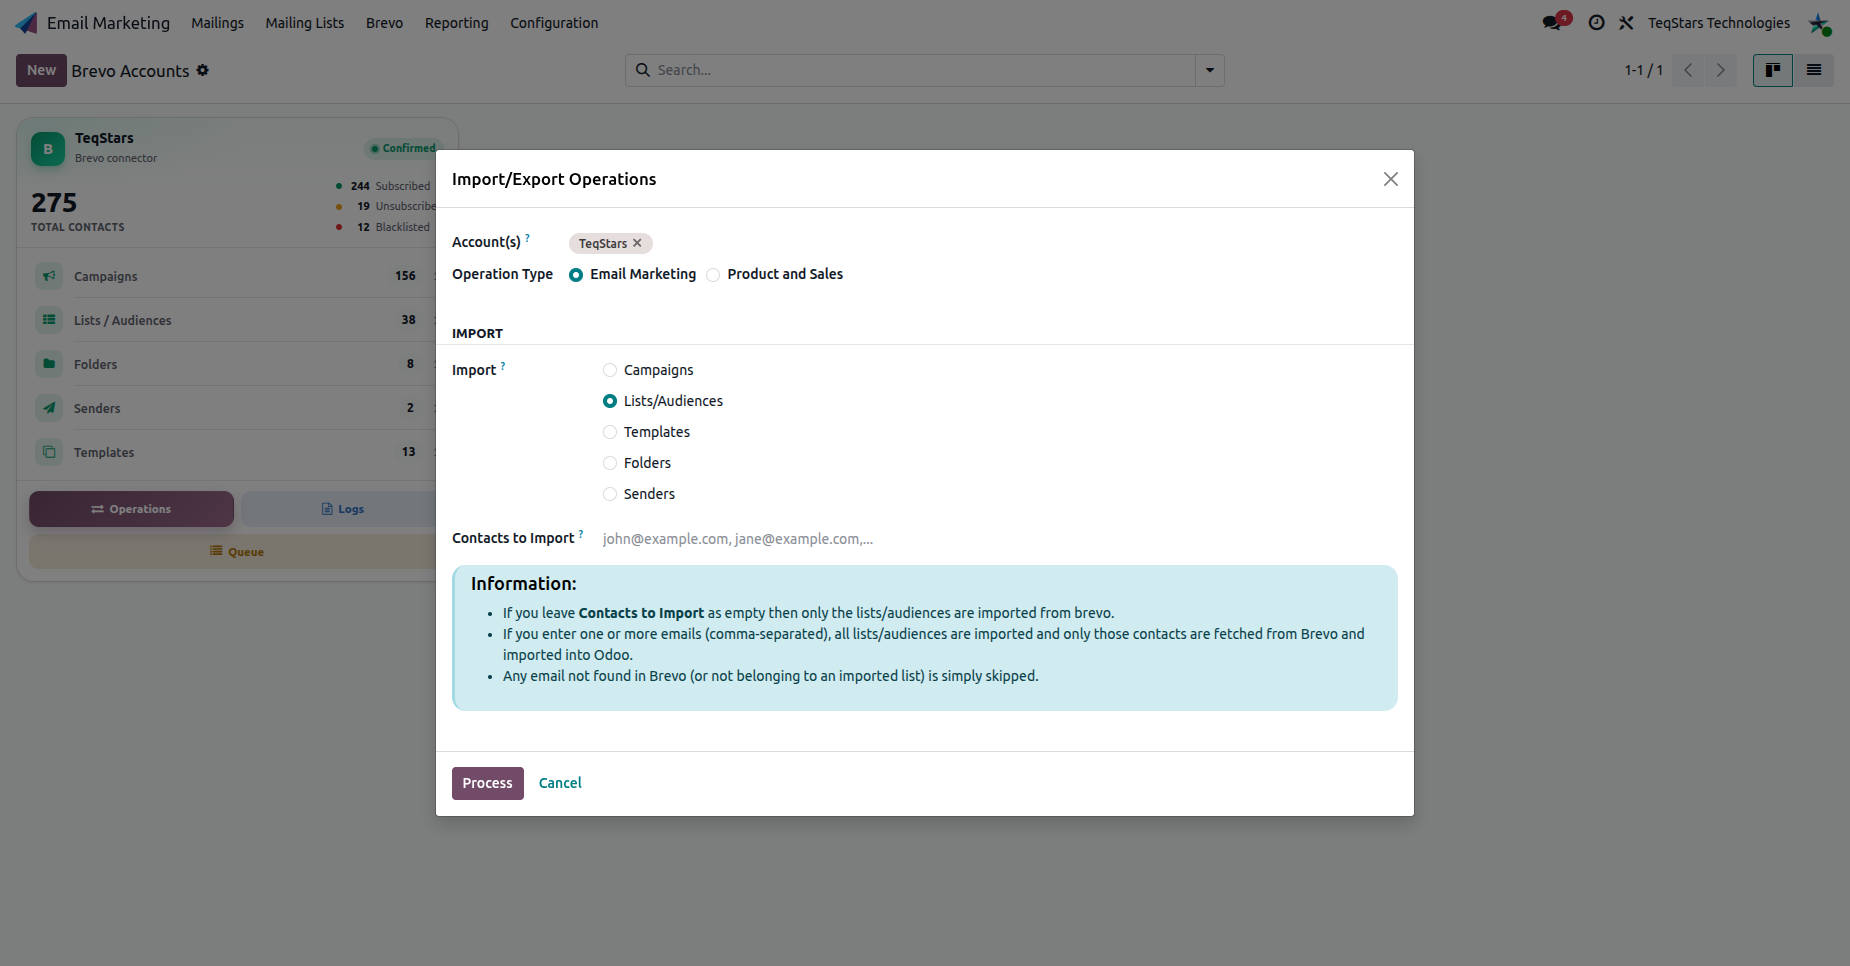Screen dimensions: 1850x966
Task: Click the 12 Blacklisted stat
Action: pyautogui.click(x=384, y=227)
